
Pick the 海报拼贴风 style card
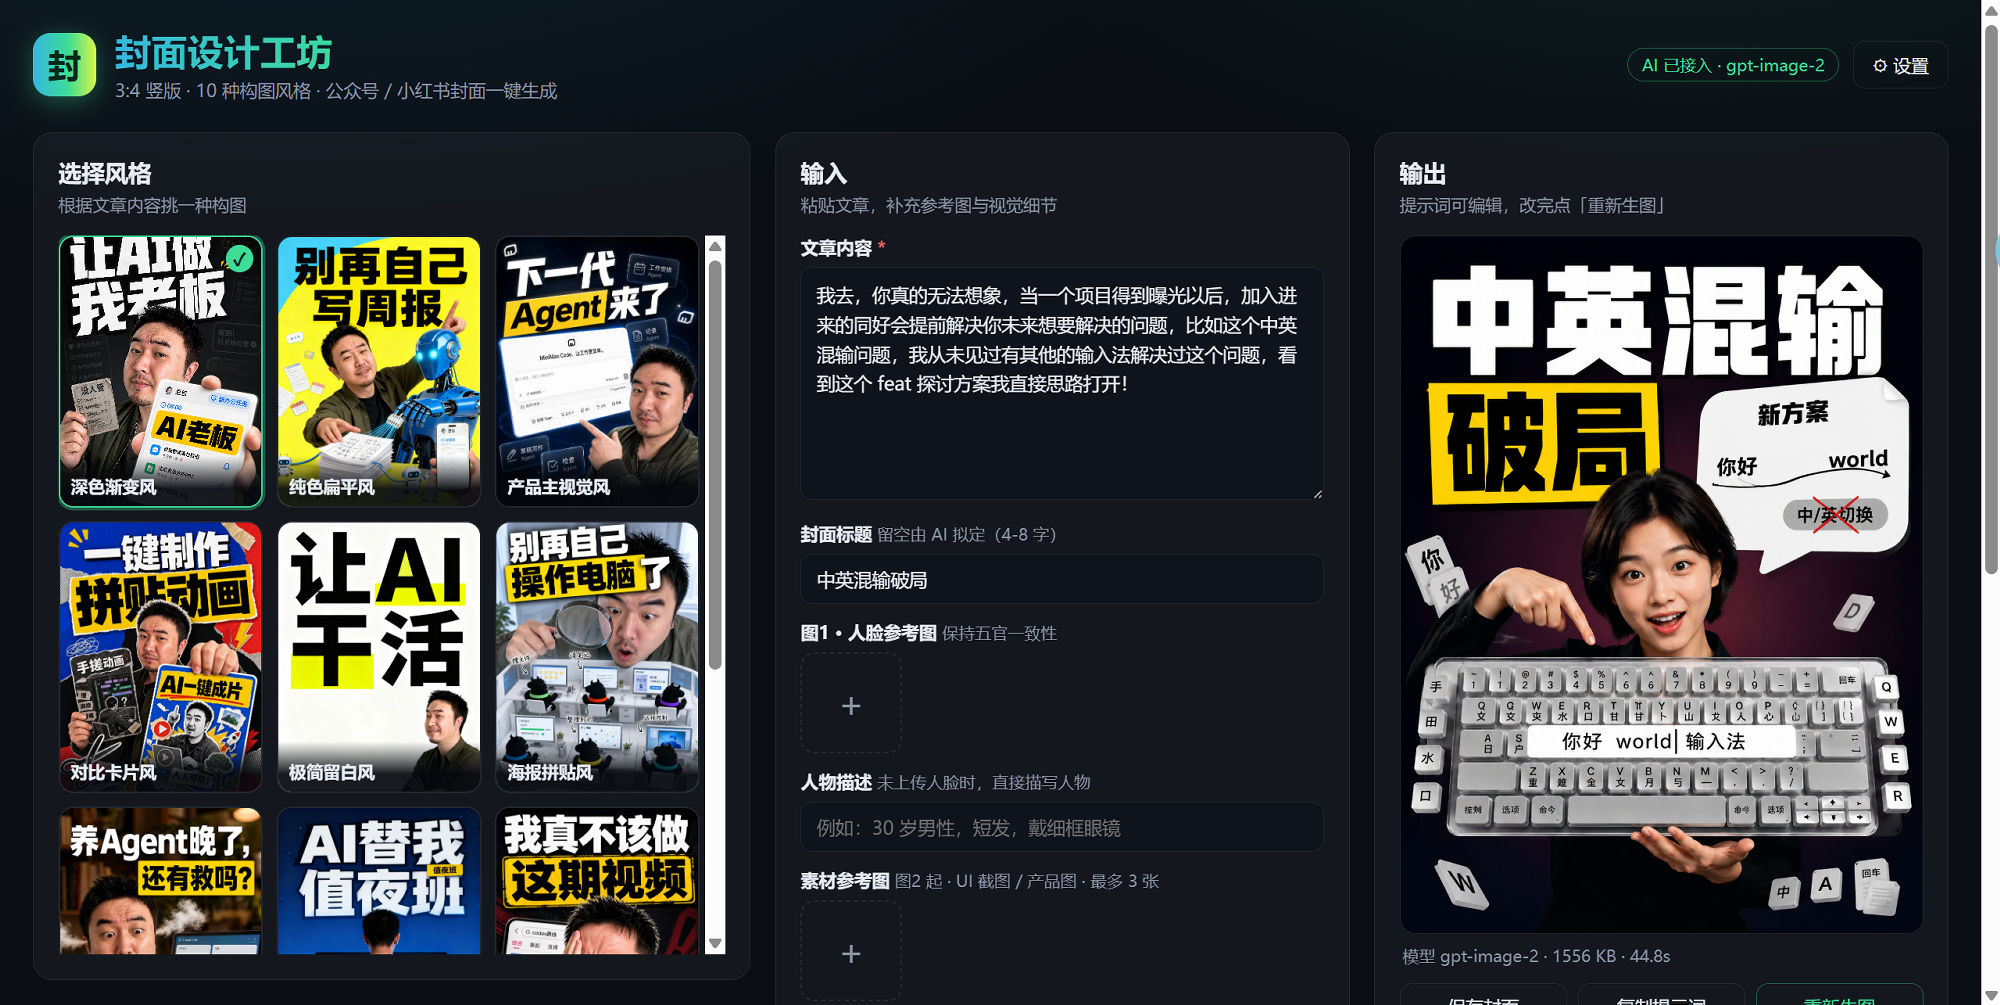597,657
